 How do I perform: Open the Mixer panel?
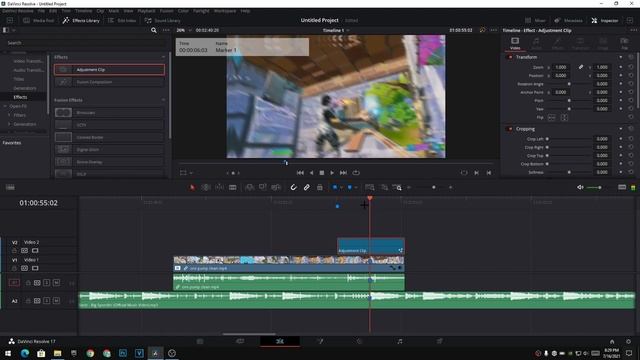point(535,20)
